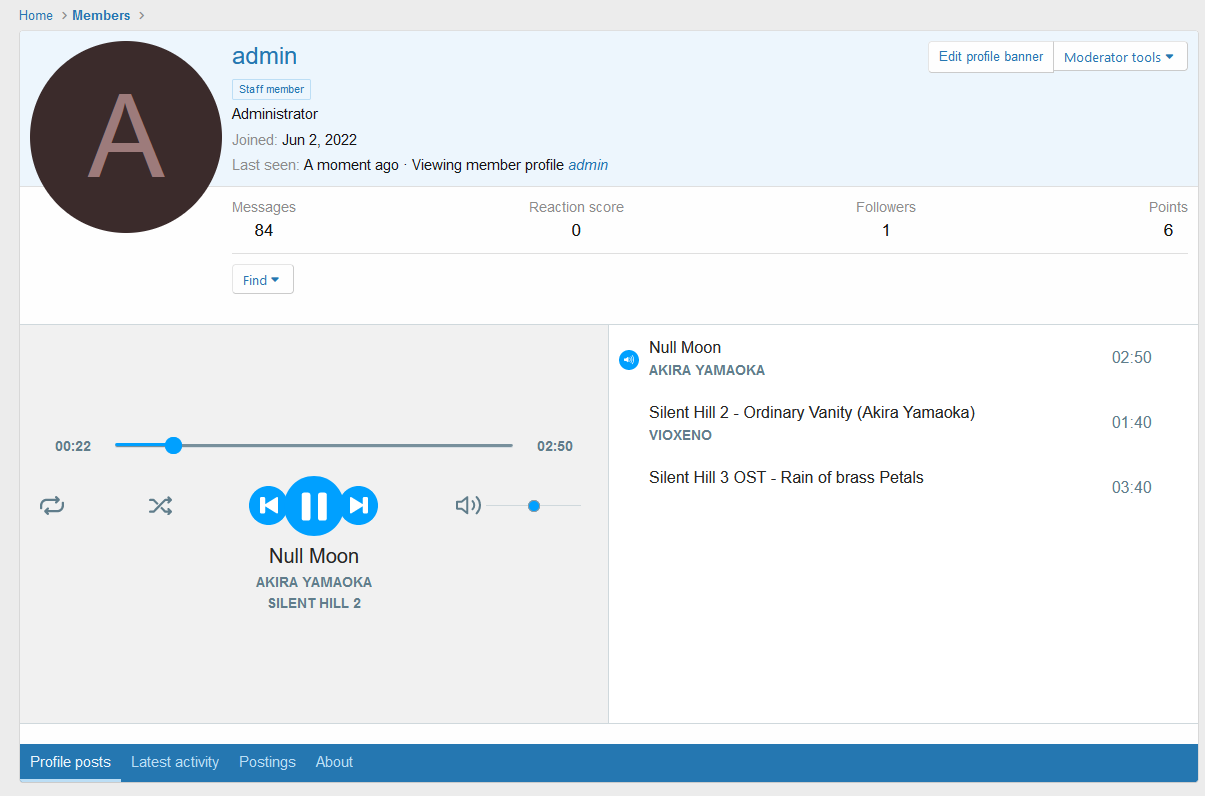The image size is (1205, 796).
Task: Click Edit profile banner button
Action: click(990, 57)
